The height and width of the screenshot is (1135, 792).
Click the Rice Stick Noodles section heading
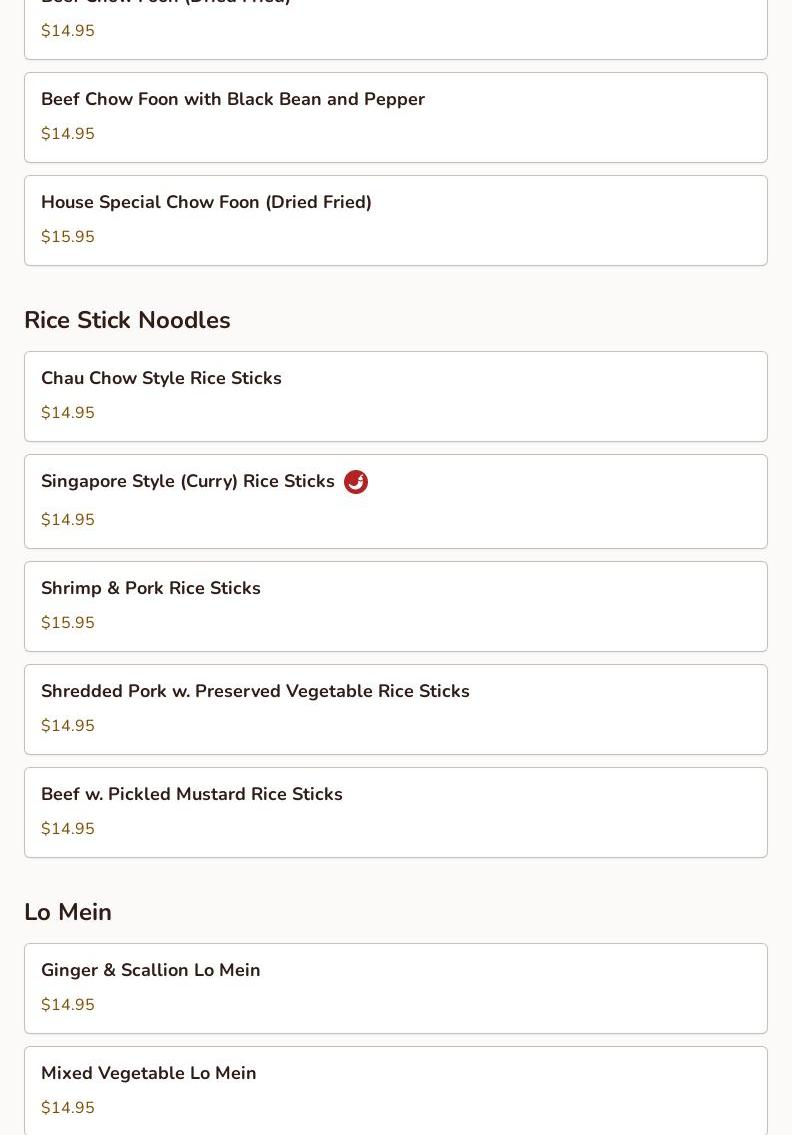tap(127, 320)
